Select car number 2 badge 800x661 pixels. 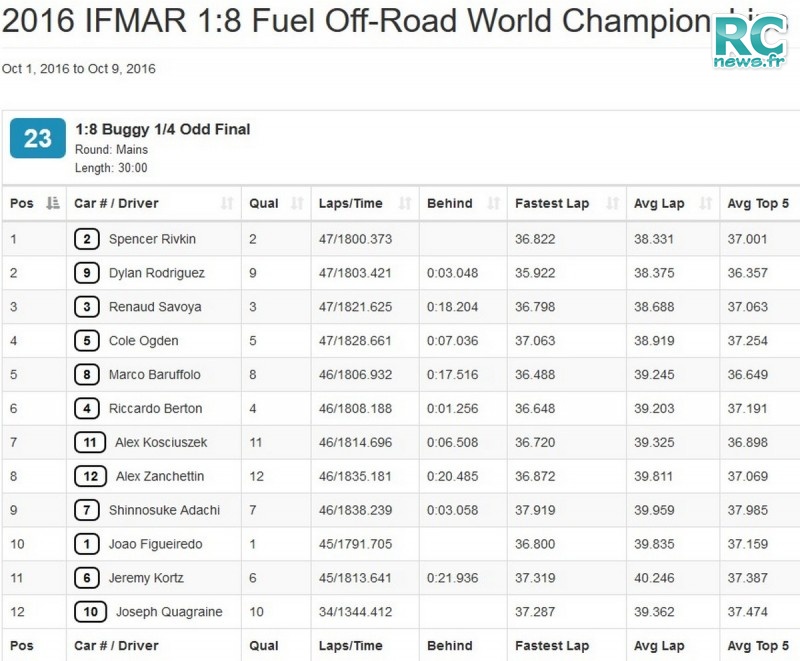pos(87,239)
